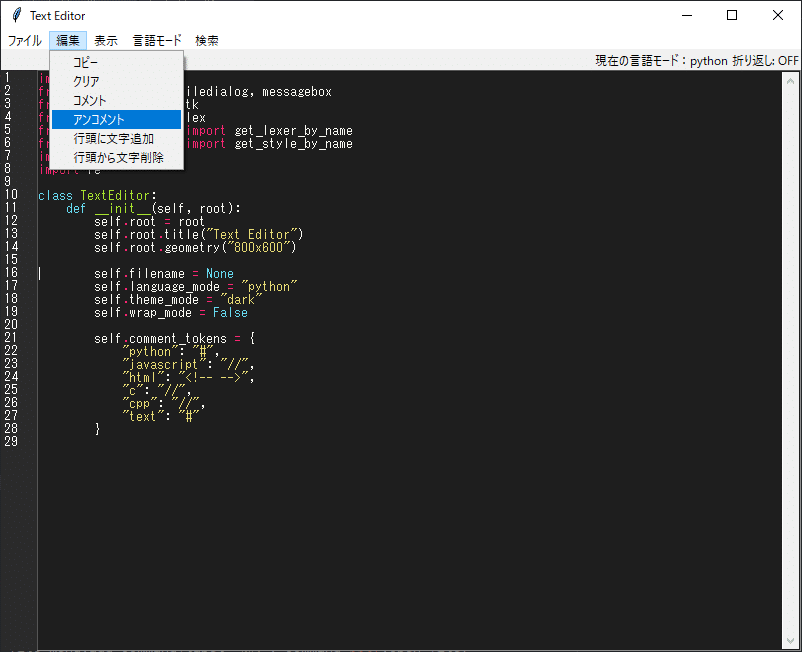Click the Python feather icon in title bar
The width and height of the screenshot is (802, 652).
14,15
